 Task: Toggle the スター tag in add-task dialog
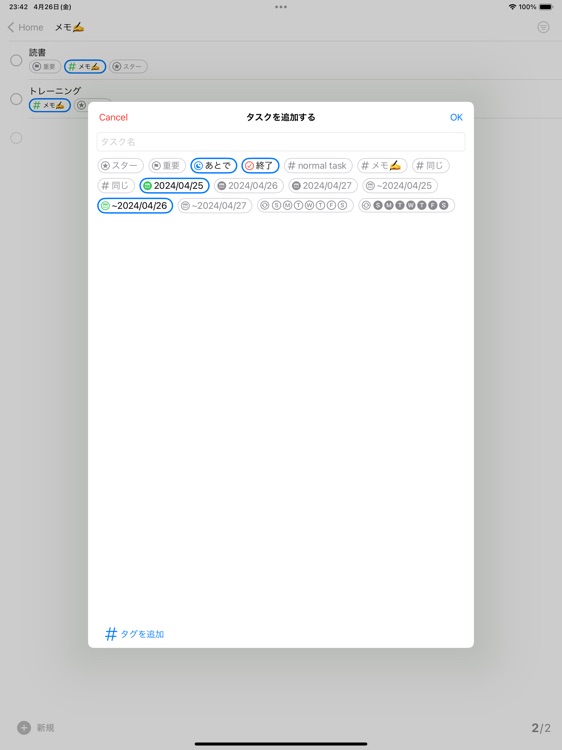(121, 165)
